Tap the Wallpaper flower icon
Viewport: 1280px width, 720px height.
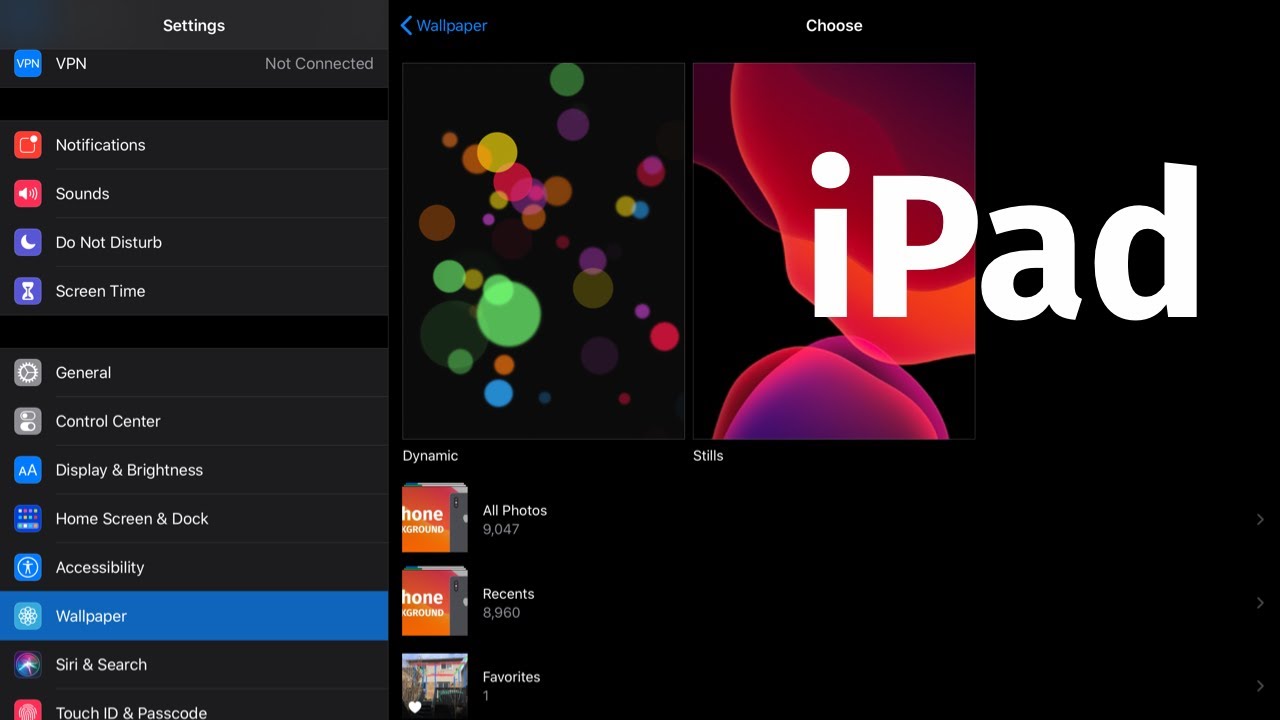coord(28,616)
